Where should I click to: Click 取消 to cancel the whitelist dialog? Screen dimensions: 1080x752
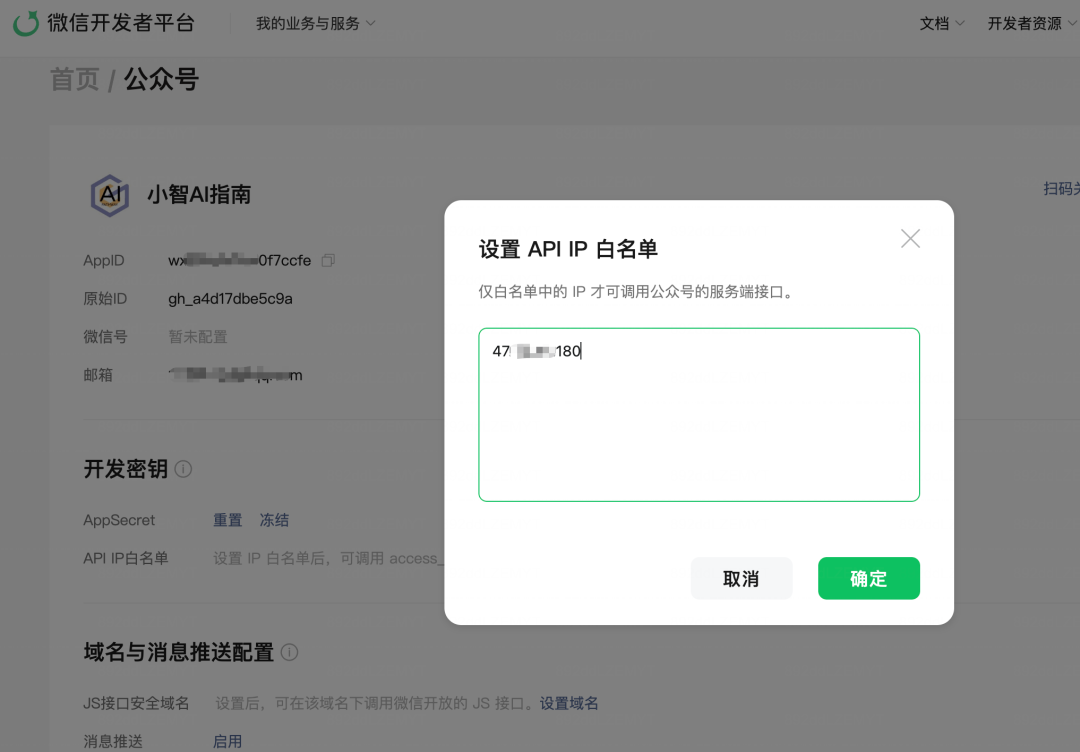point(741,578)
